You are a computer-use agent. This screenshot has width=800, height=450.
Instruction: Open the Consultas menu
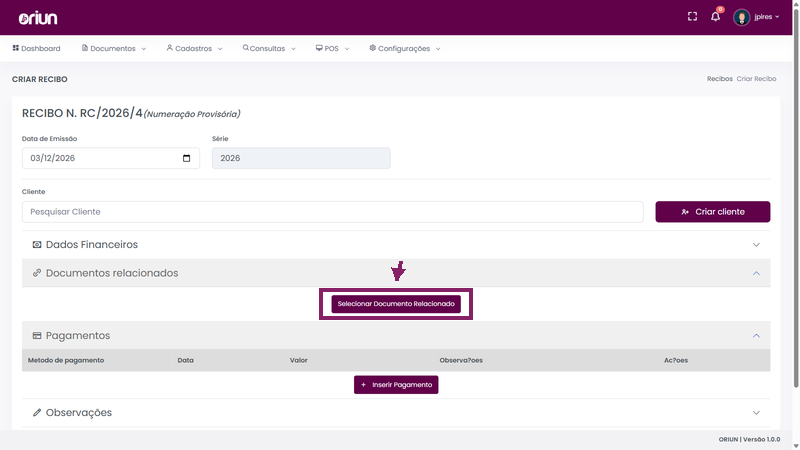pyautogui.click(x=269, y=48)
